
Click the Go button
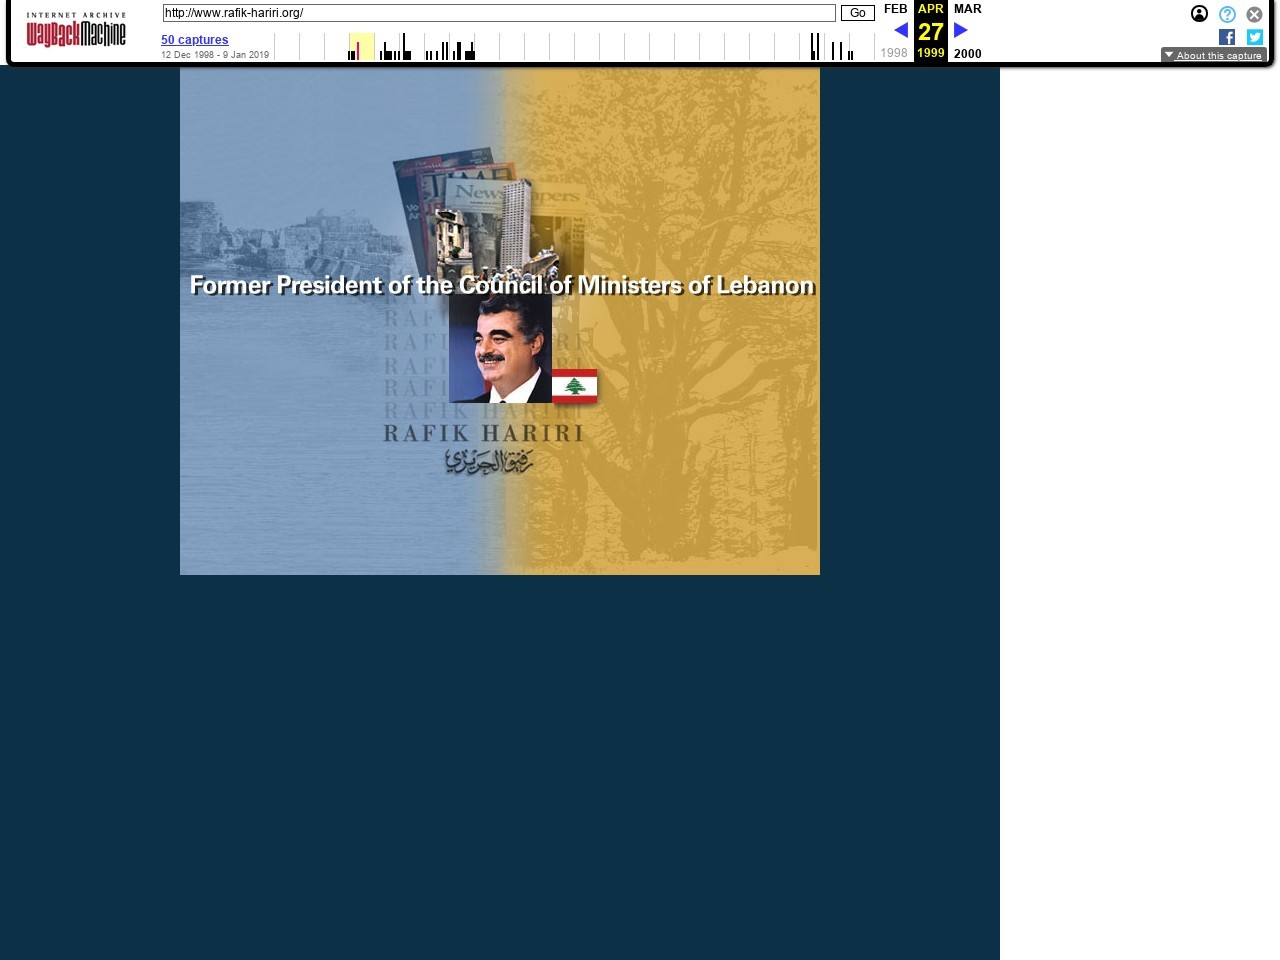tap(857, 13)
